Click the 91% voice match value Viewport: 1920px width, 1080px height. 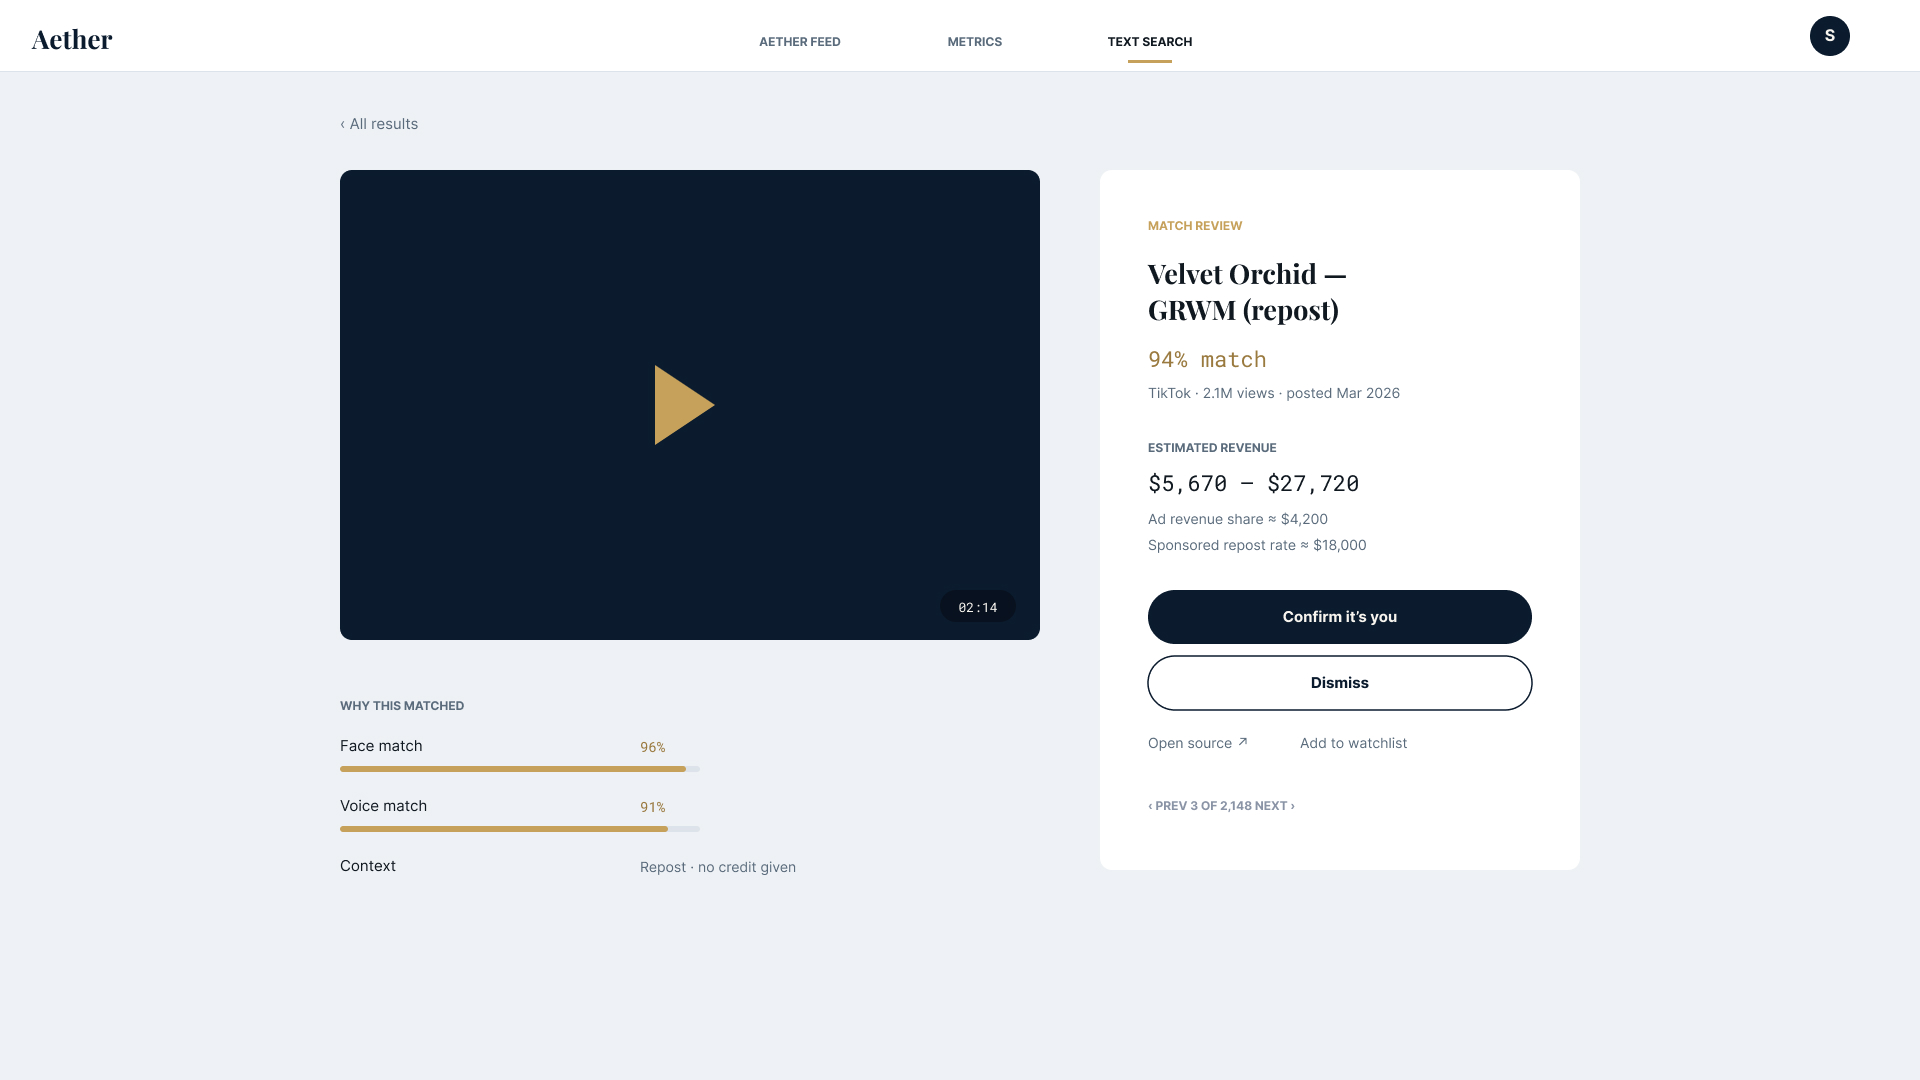(653, 807)
